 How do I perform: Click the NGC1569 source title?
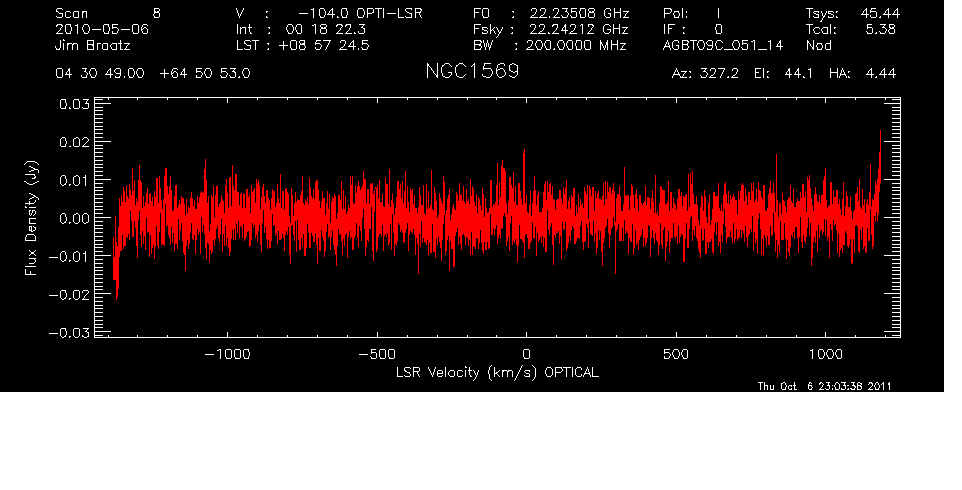click(x=472, y=73)
